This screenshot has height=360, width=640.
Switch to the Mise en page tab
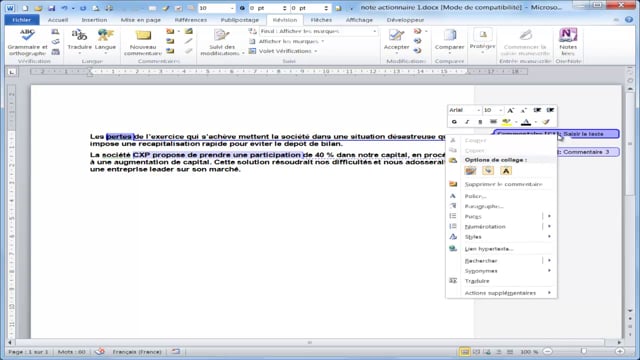coord(140,20)
